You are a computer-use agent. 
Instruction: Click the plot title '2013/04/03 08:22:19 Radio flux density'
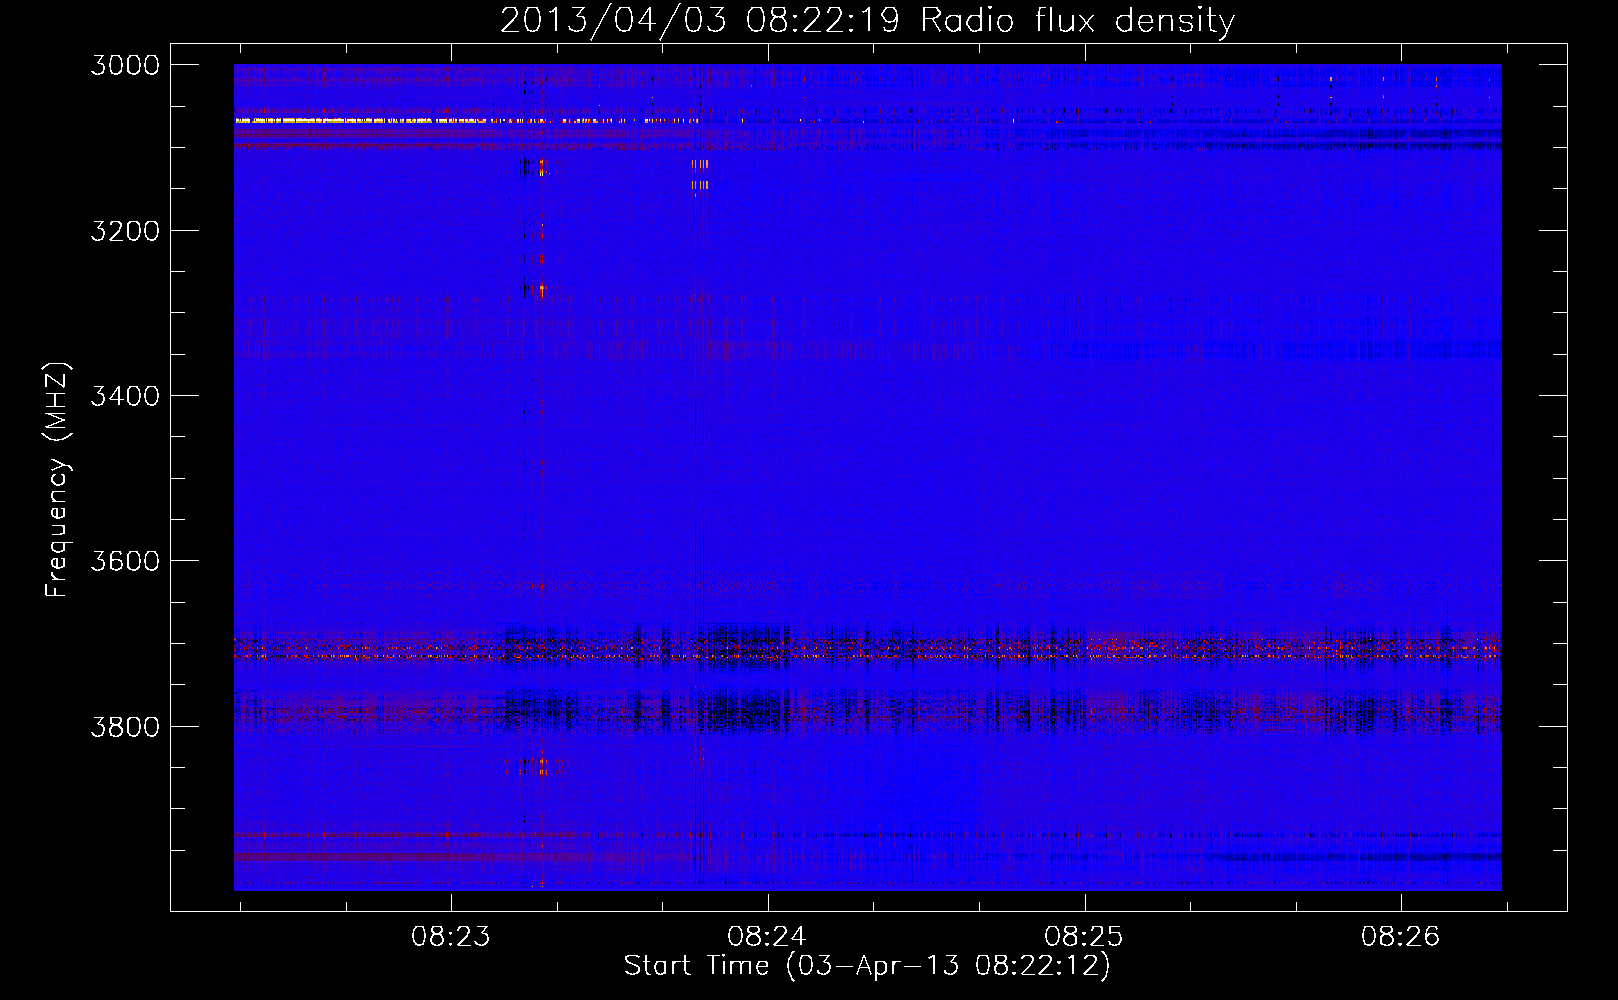tap(867, 21)
